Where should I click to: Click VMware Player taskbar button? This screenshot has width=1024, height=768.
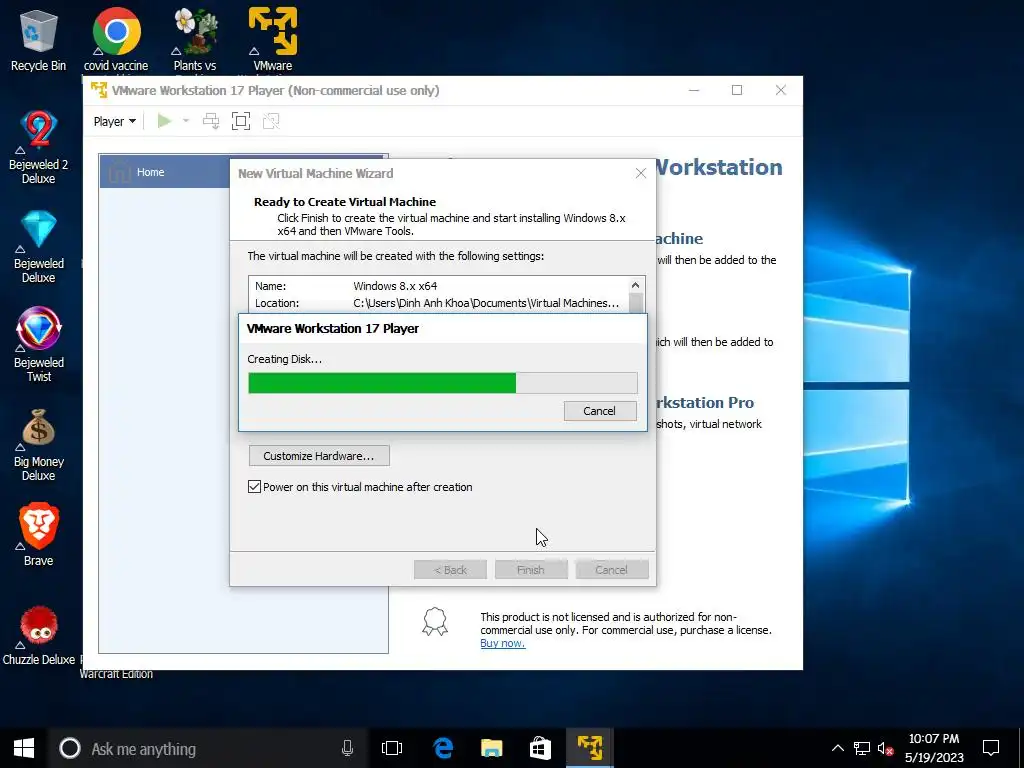590,748
